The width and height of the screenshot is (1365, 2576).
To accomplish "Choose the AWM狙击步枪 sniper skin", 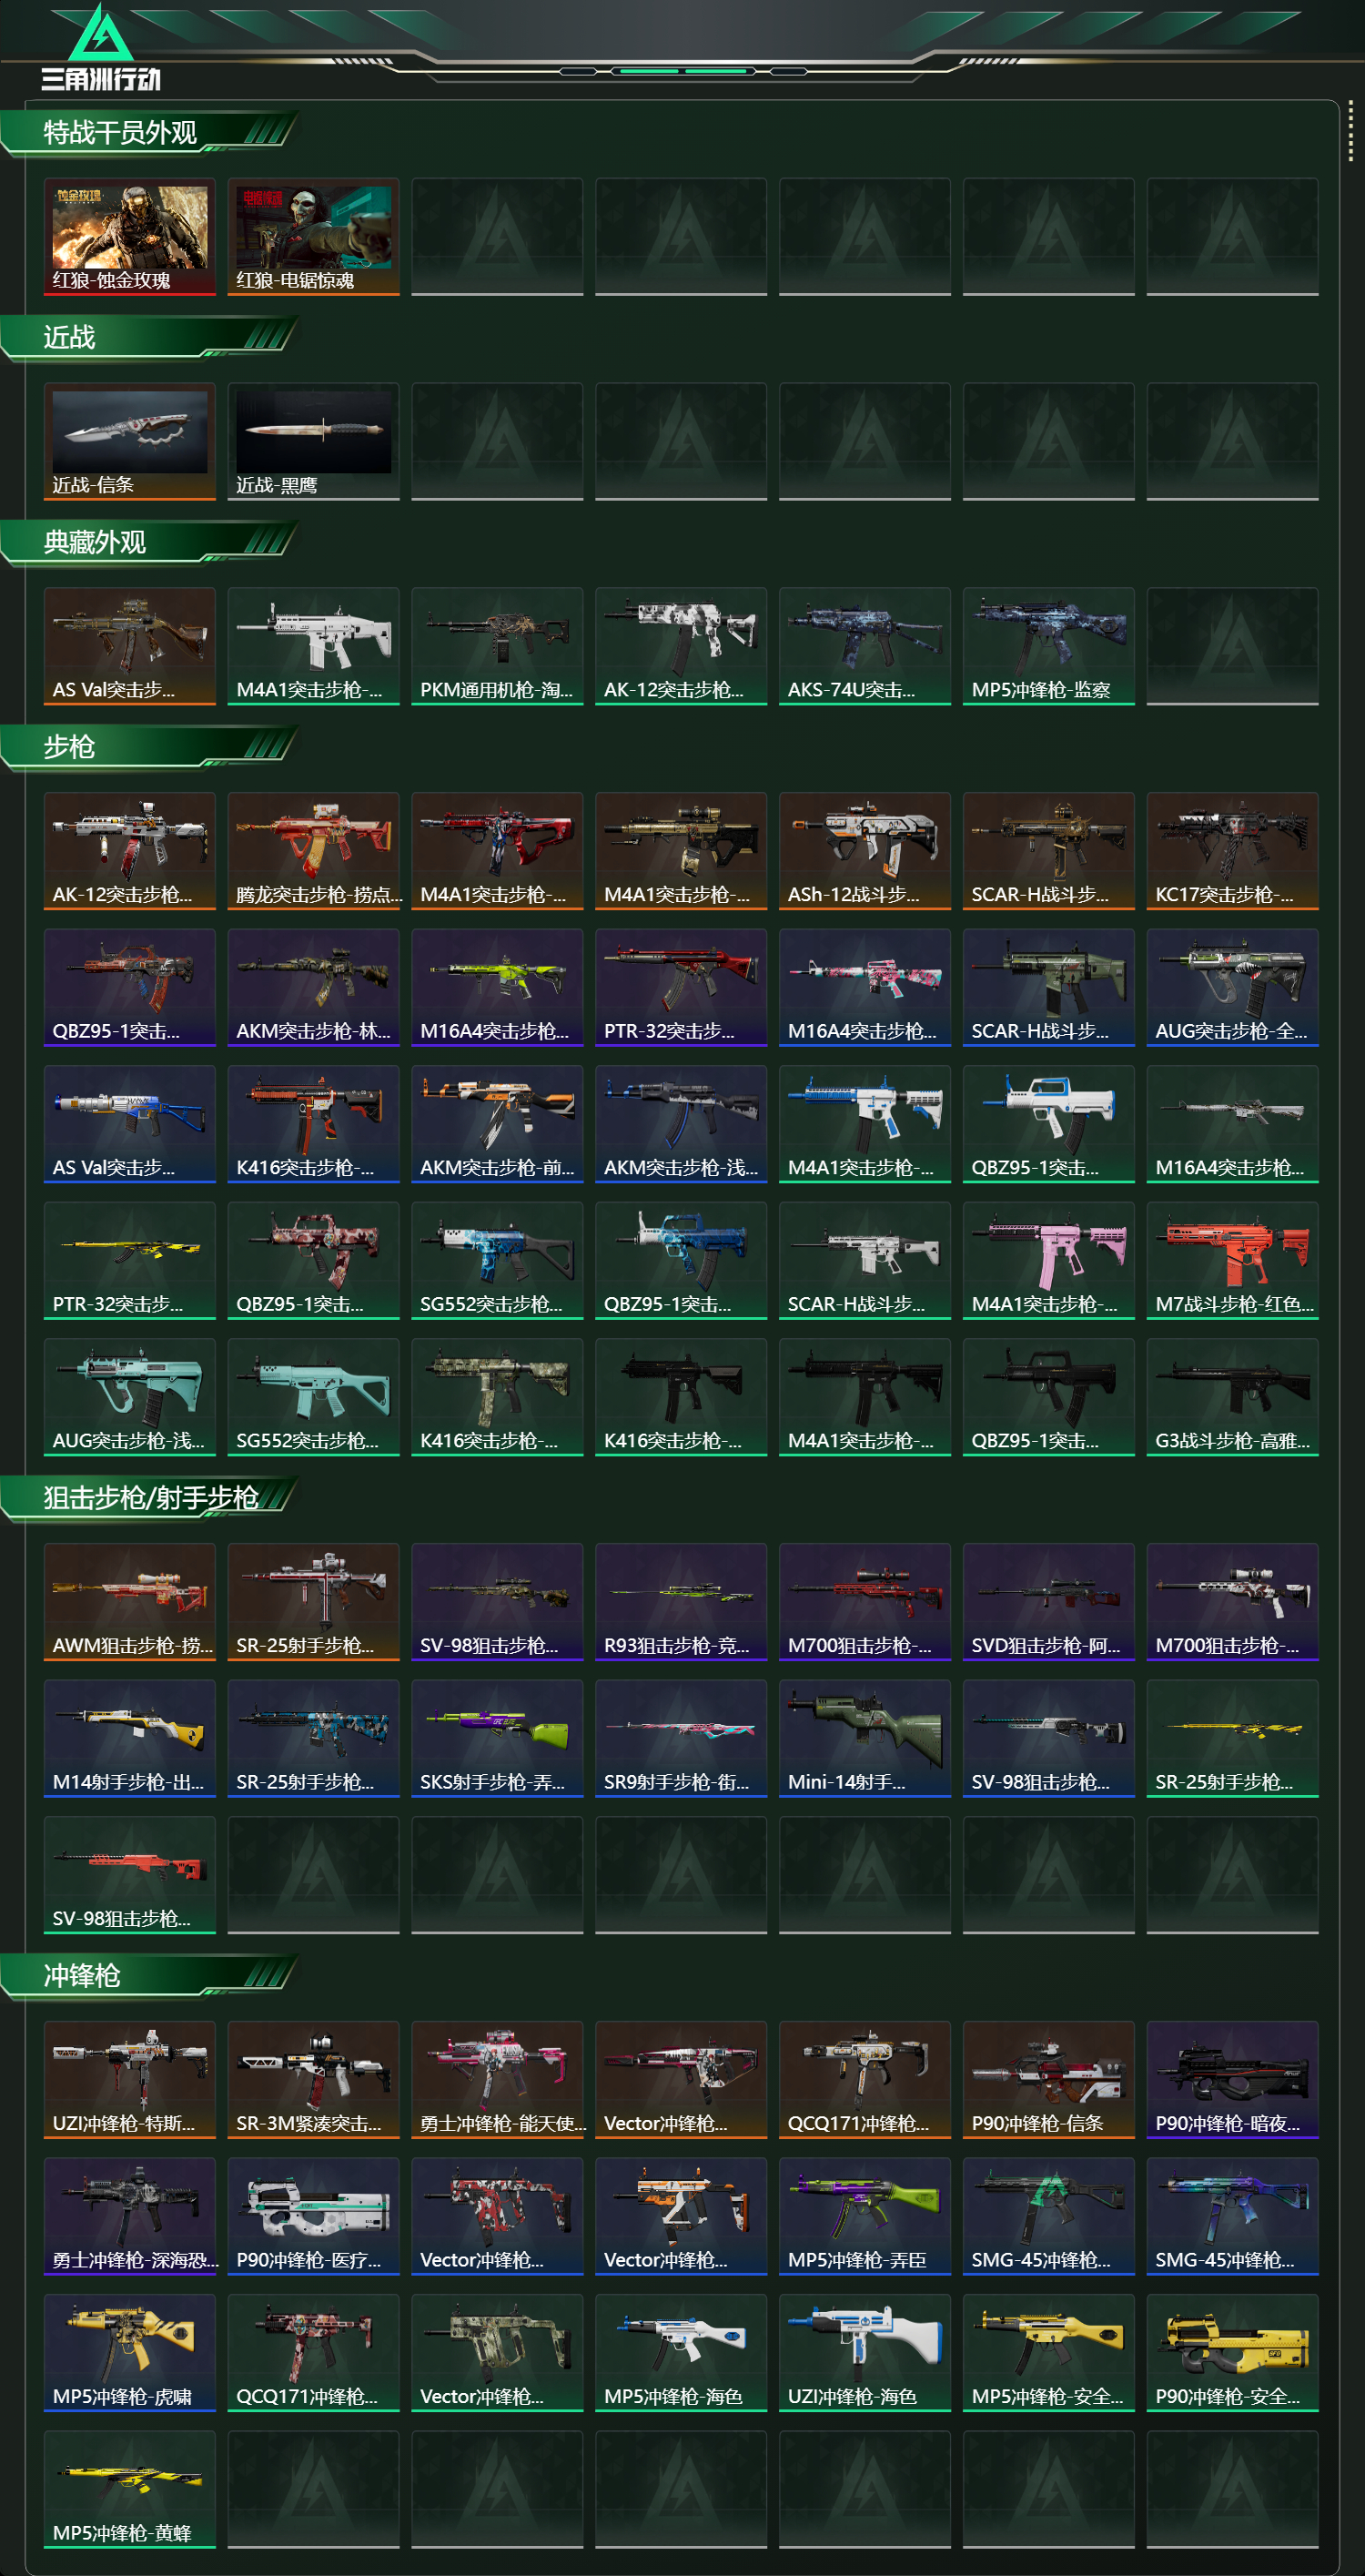I will 130,1602.
